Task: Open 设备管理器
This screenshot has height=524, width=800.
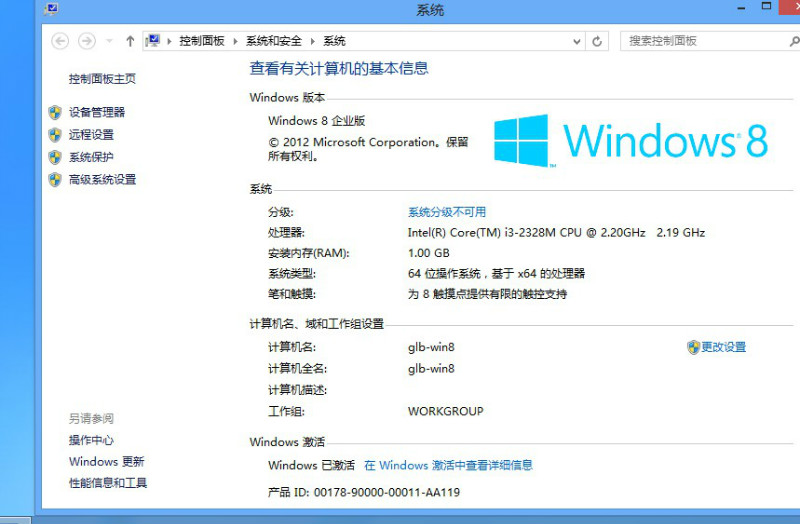Action: [97, 112]
